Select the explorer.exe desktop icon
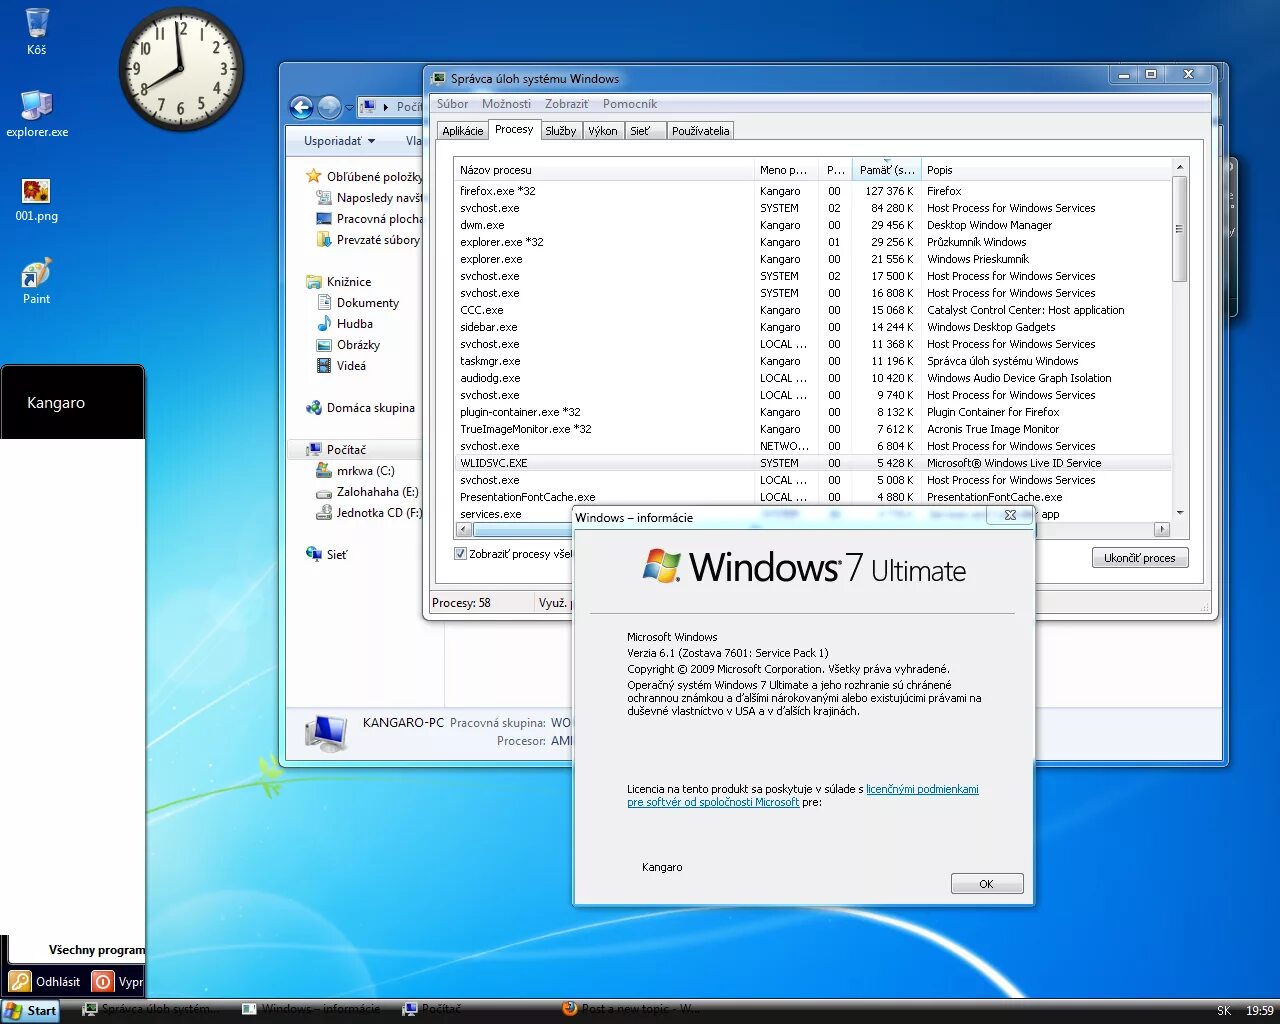Viewport: 1280px width, 1024px height. [x=37, y=113]
